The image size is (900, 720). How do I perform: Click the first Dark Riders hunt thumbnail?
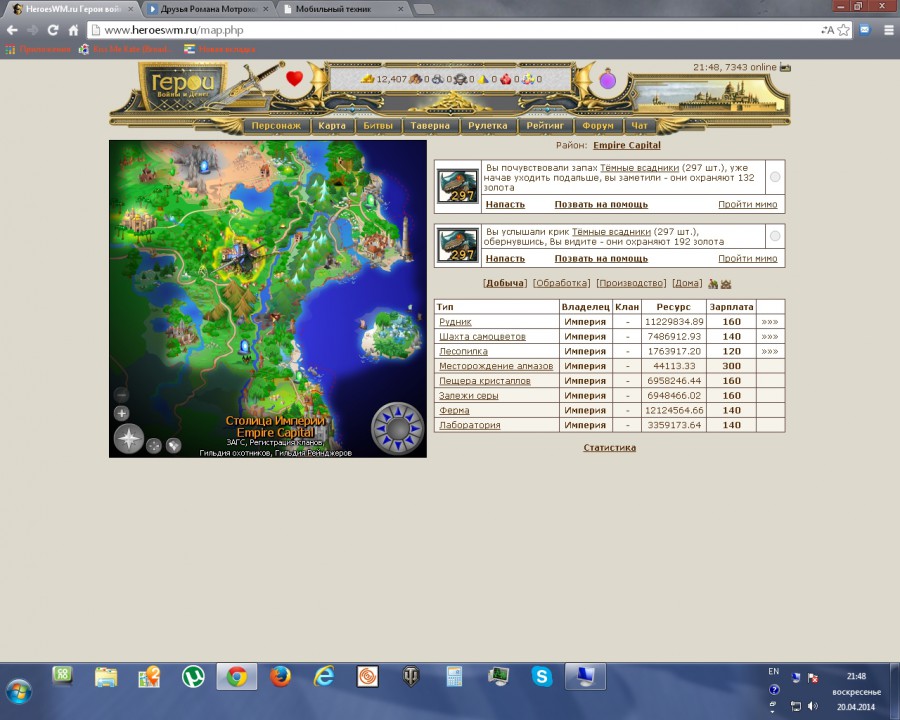458,186
